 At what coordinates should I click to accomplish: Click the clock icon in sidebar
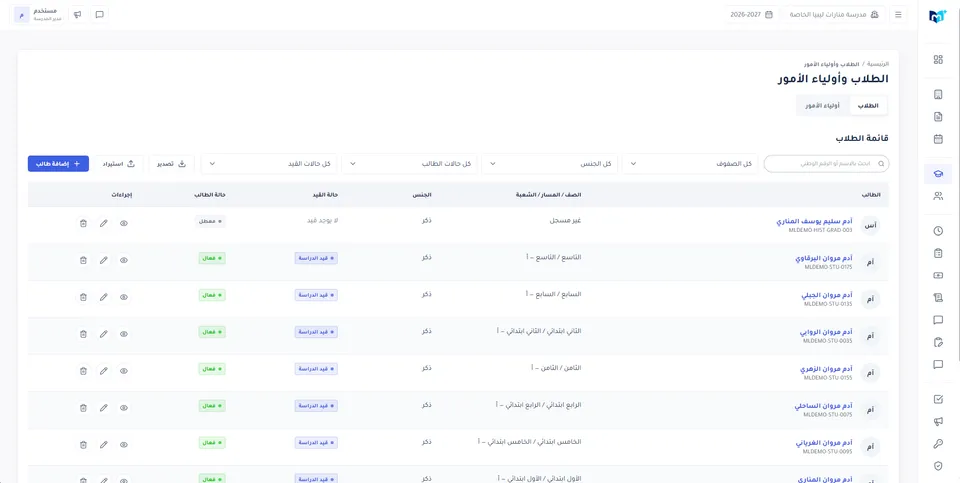(938, 231)
